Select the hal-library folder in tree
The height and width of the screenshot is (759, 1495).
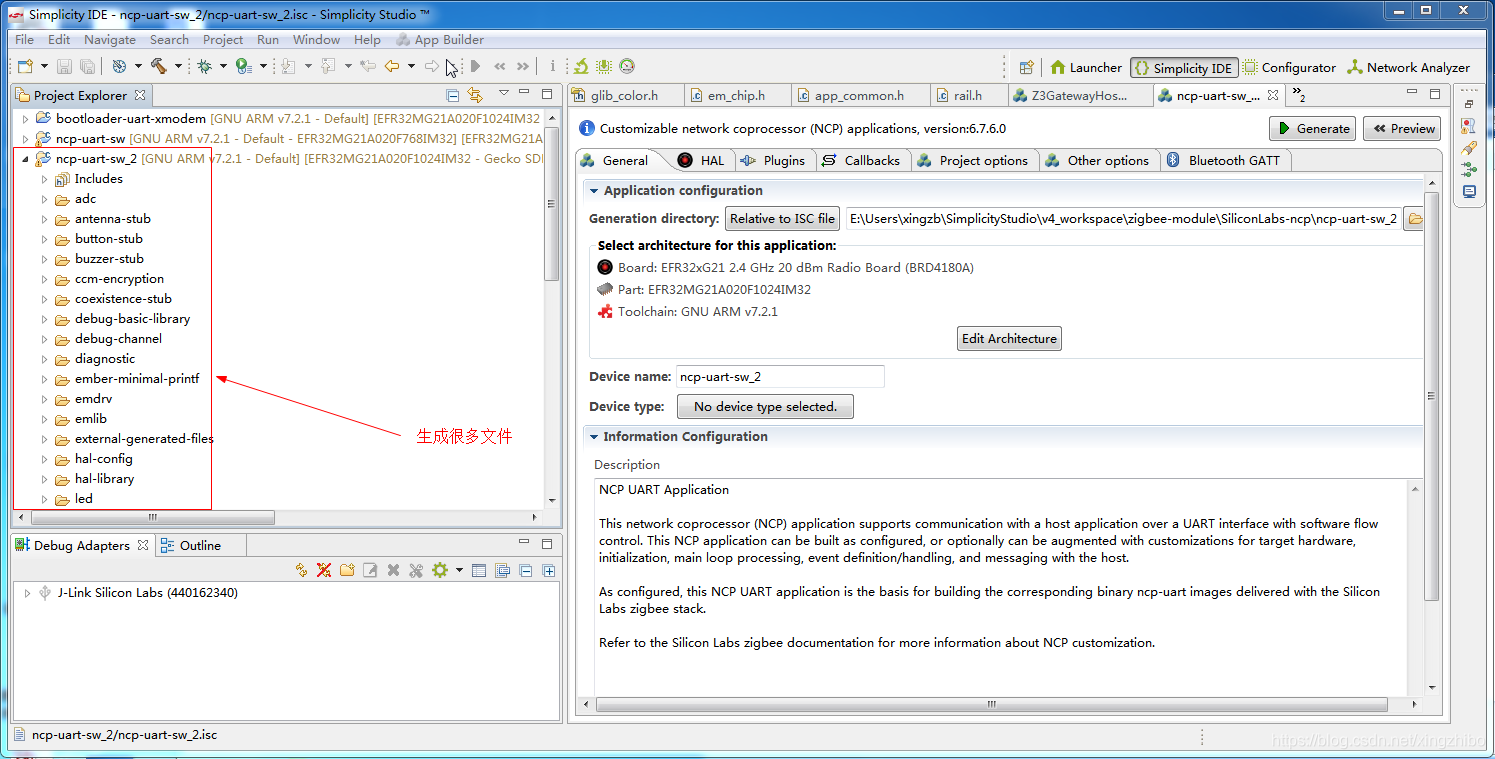tap(104, 478)
